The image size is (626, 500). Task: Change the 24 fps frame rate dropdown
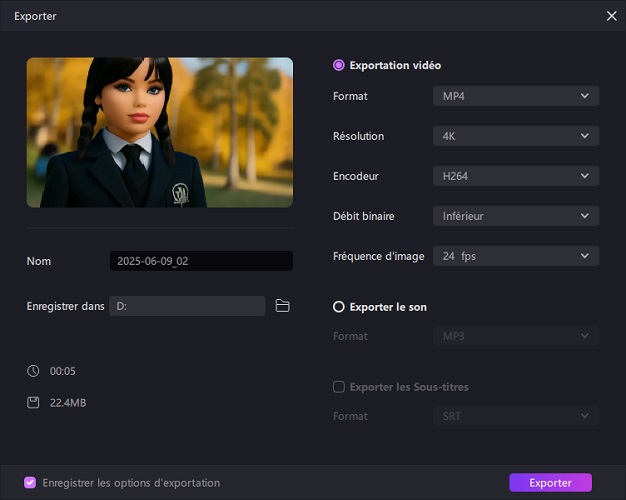pos(515,256)
